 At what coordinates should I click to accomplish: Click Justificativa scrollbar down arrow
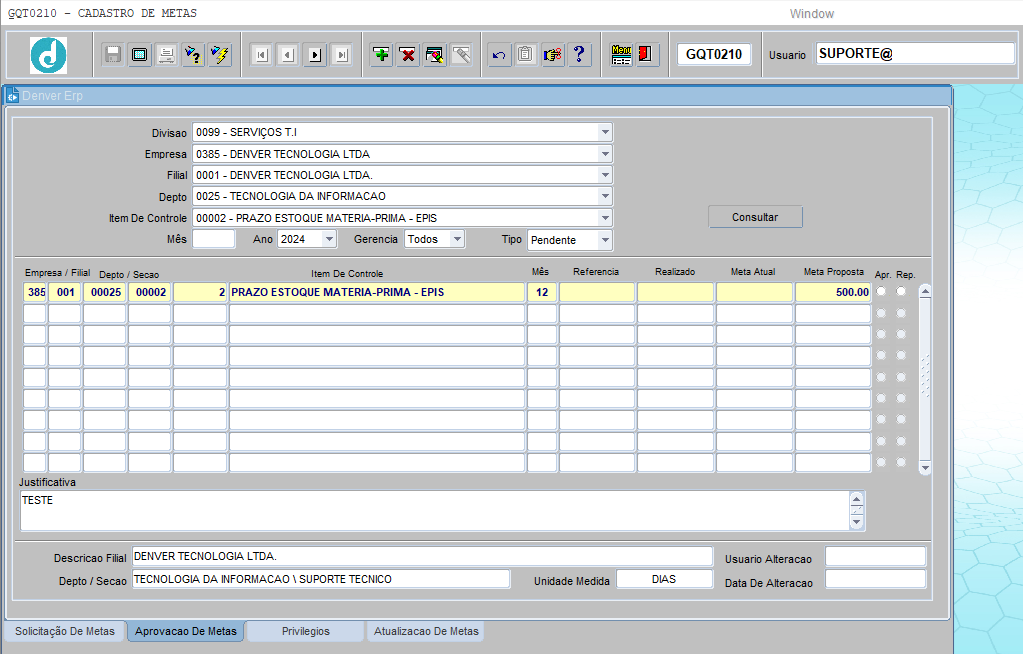pyautogui.click(x=856, y=522)
